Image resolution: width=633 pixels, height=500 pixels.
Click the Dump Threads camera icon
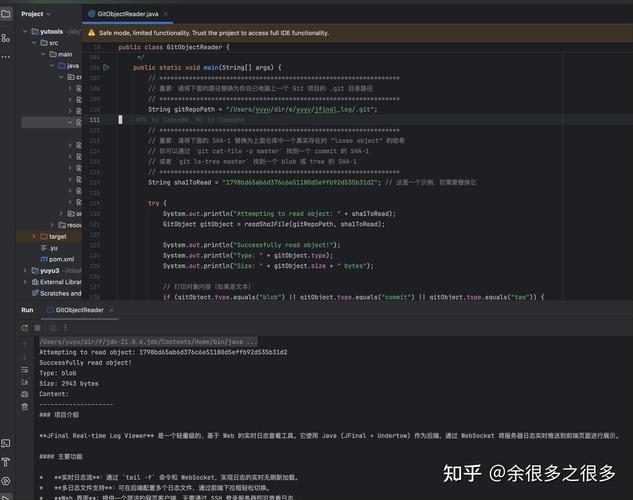(x=53, y=328)
